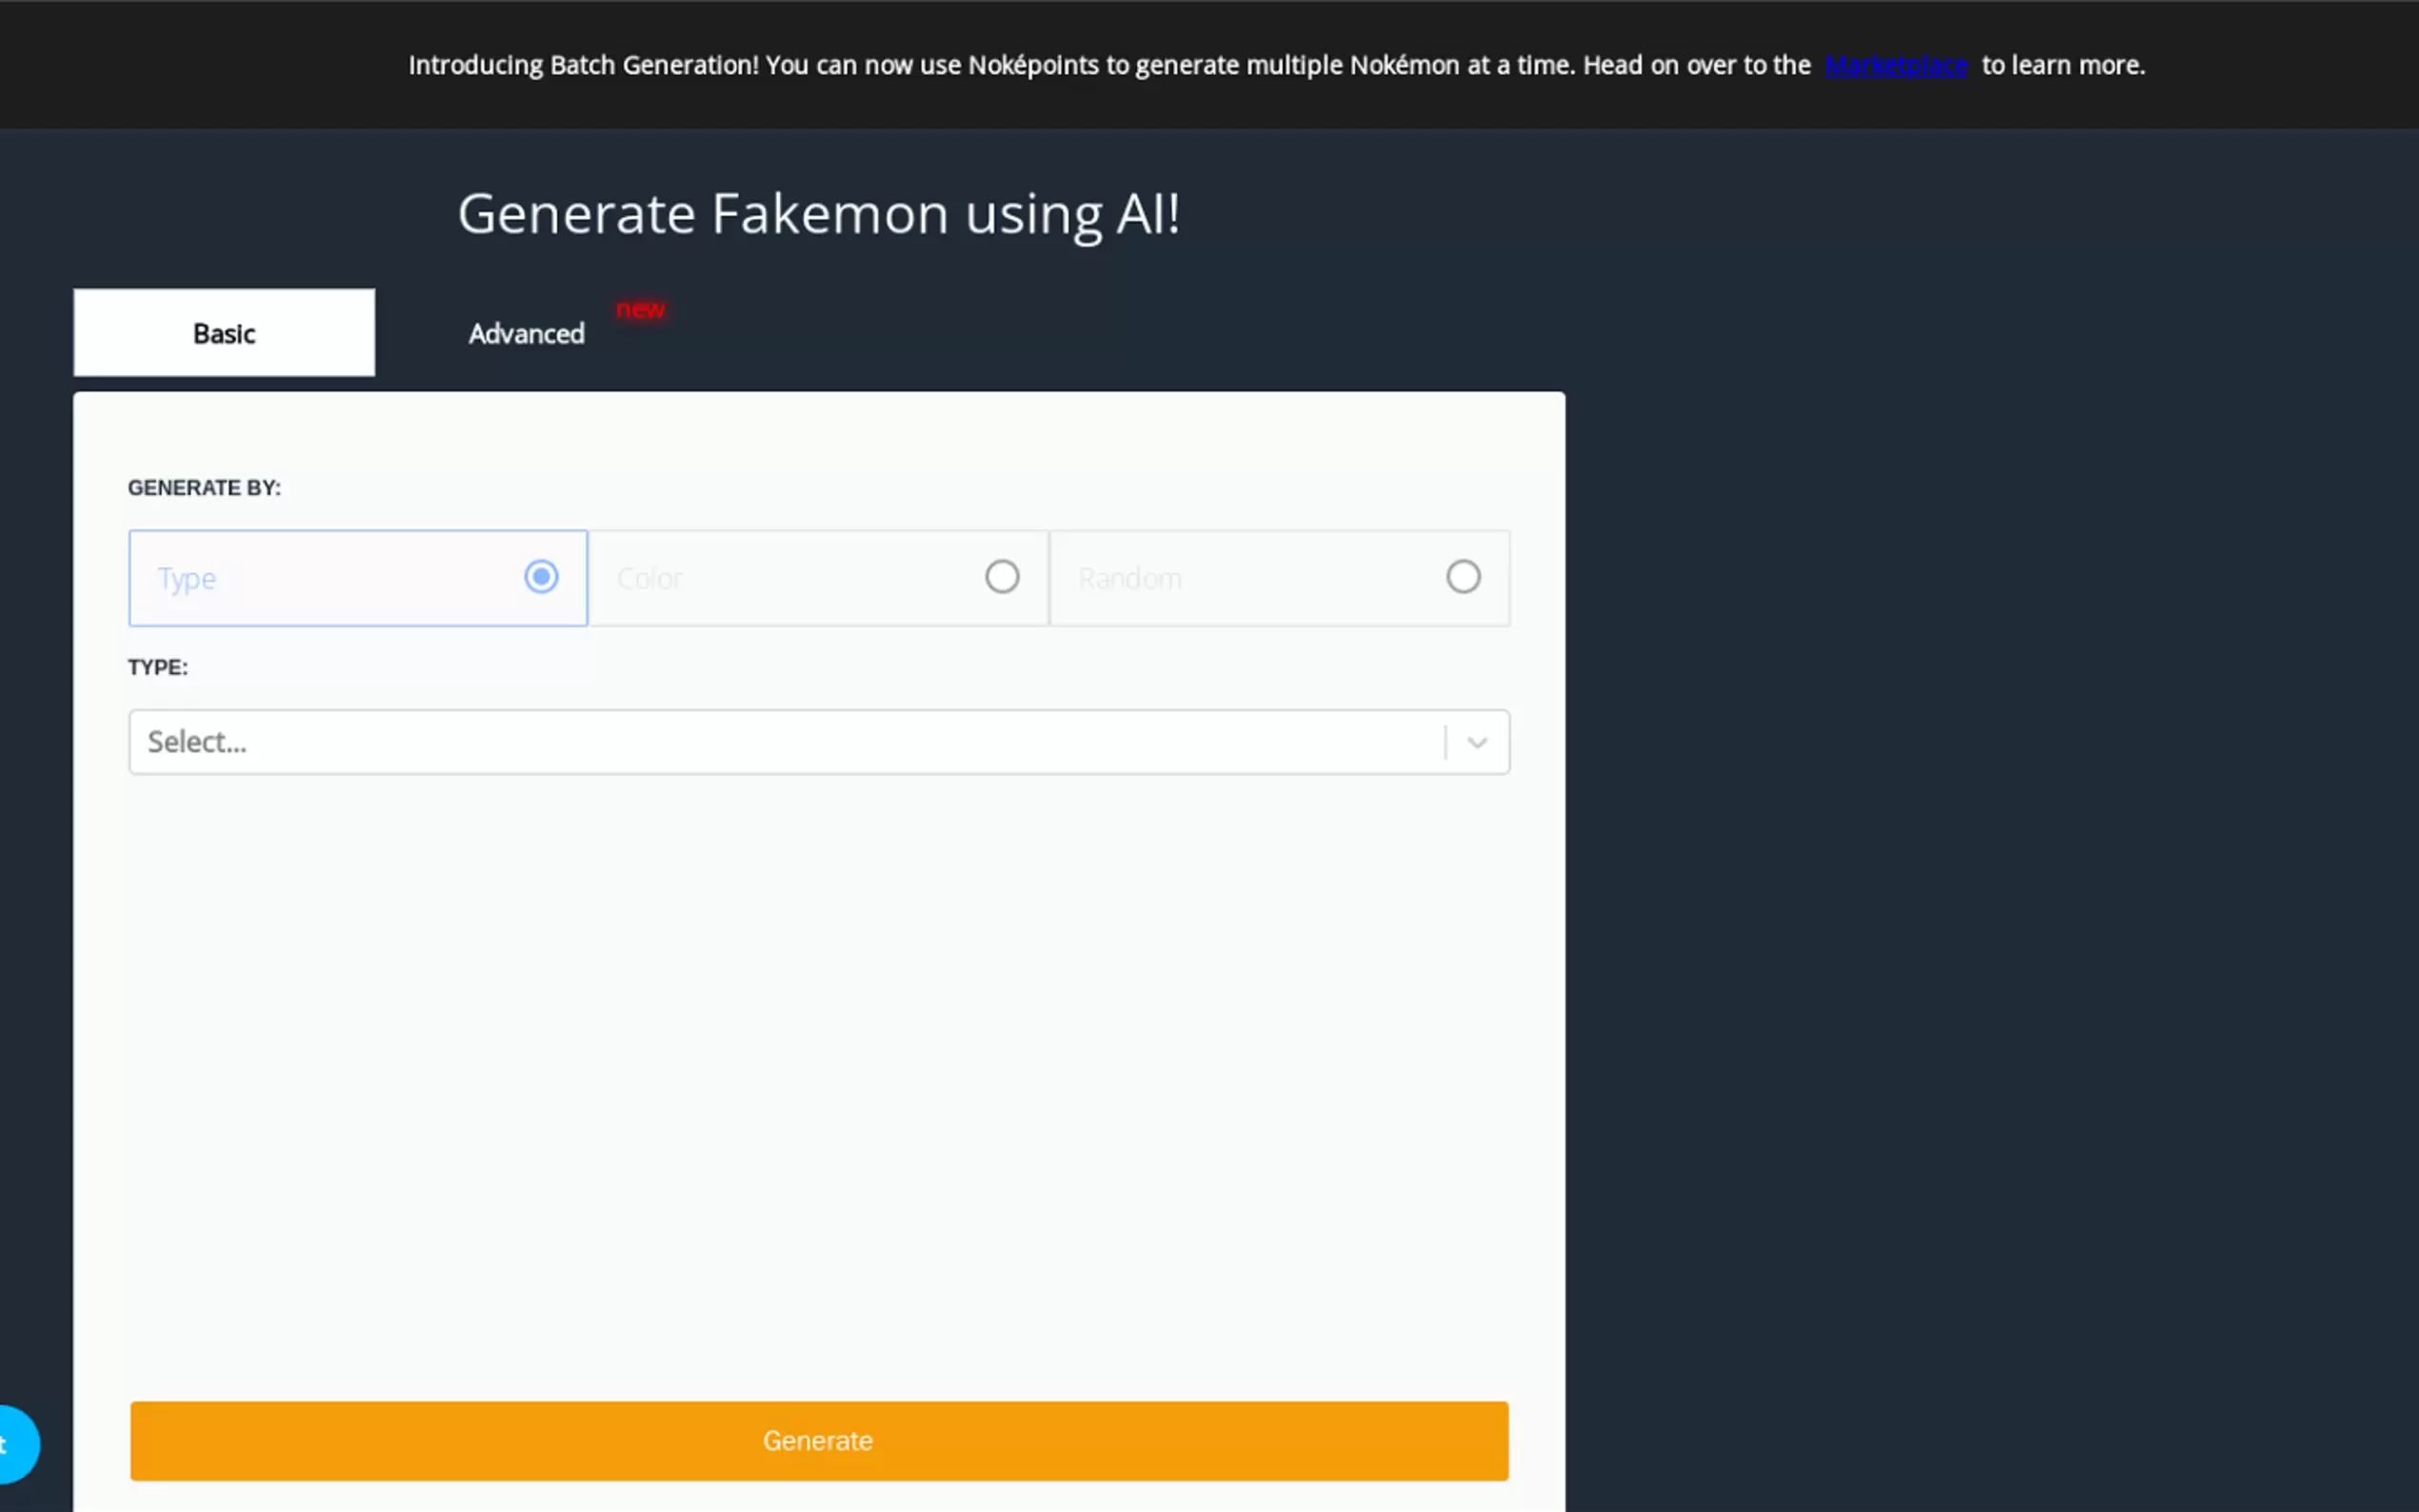2419x1512 pixels.
Task: Switch to the Advanced tab
Action: (x=526, y=334)
